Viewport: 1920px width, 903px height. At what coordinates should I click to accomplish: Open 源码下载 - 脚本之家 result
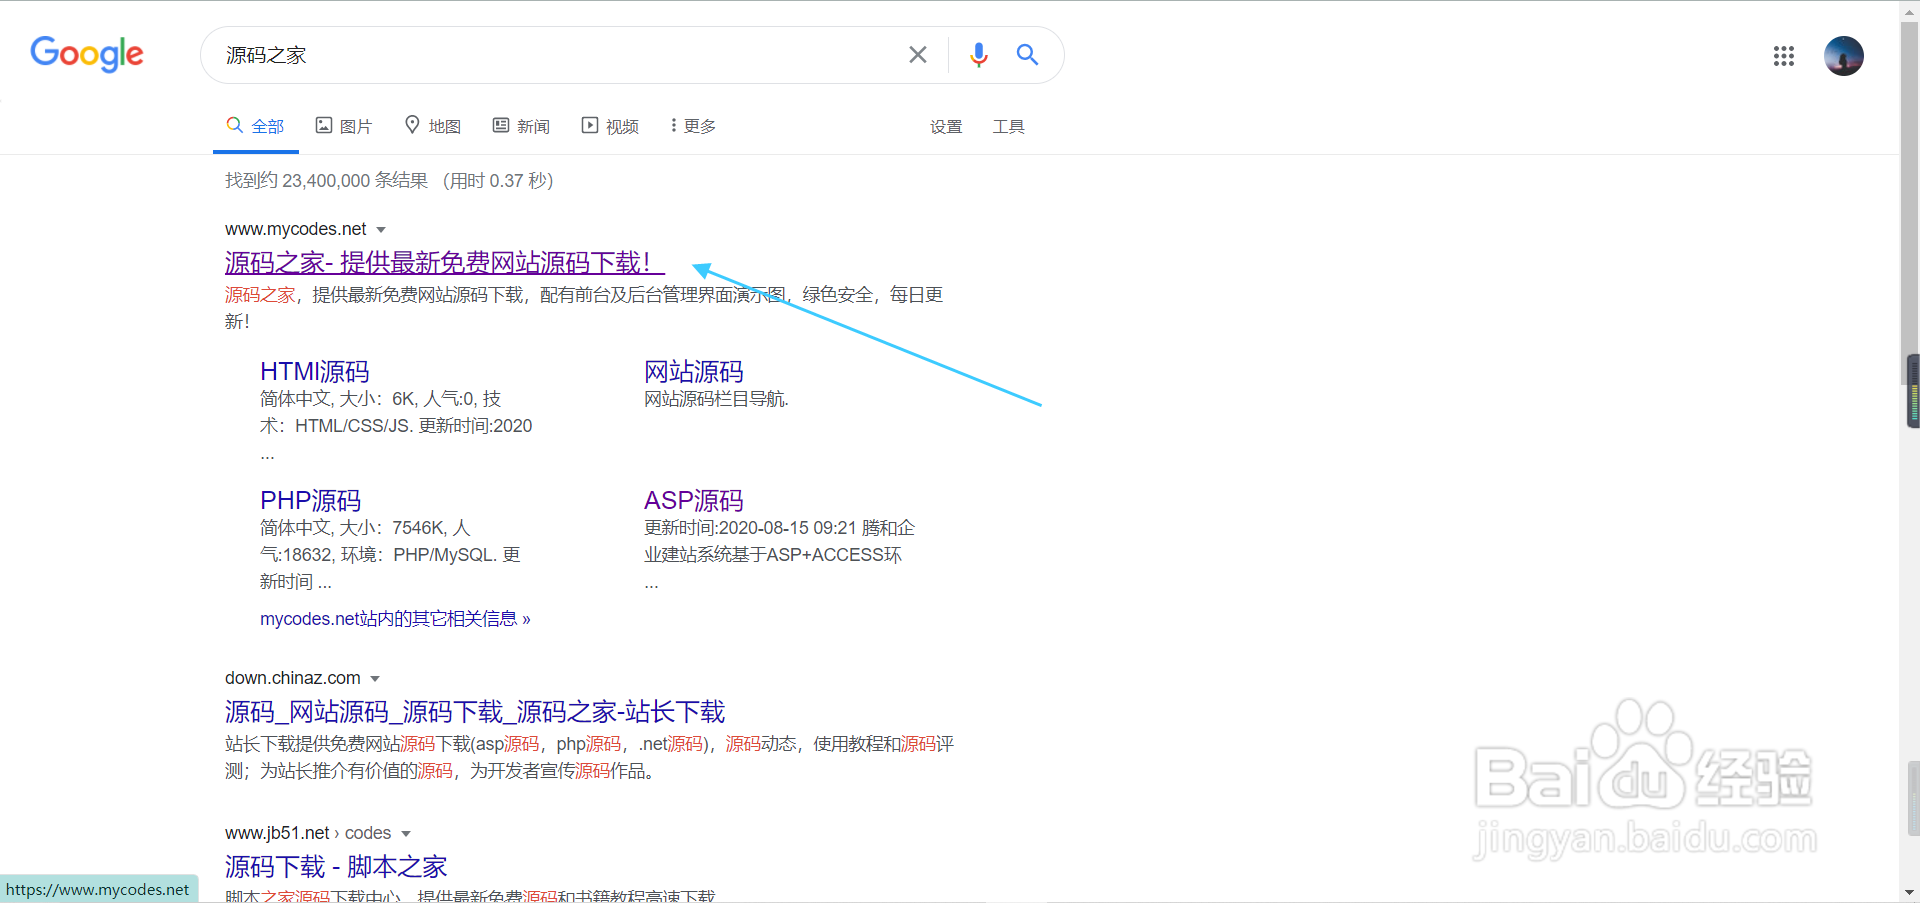tap(336, 867)
